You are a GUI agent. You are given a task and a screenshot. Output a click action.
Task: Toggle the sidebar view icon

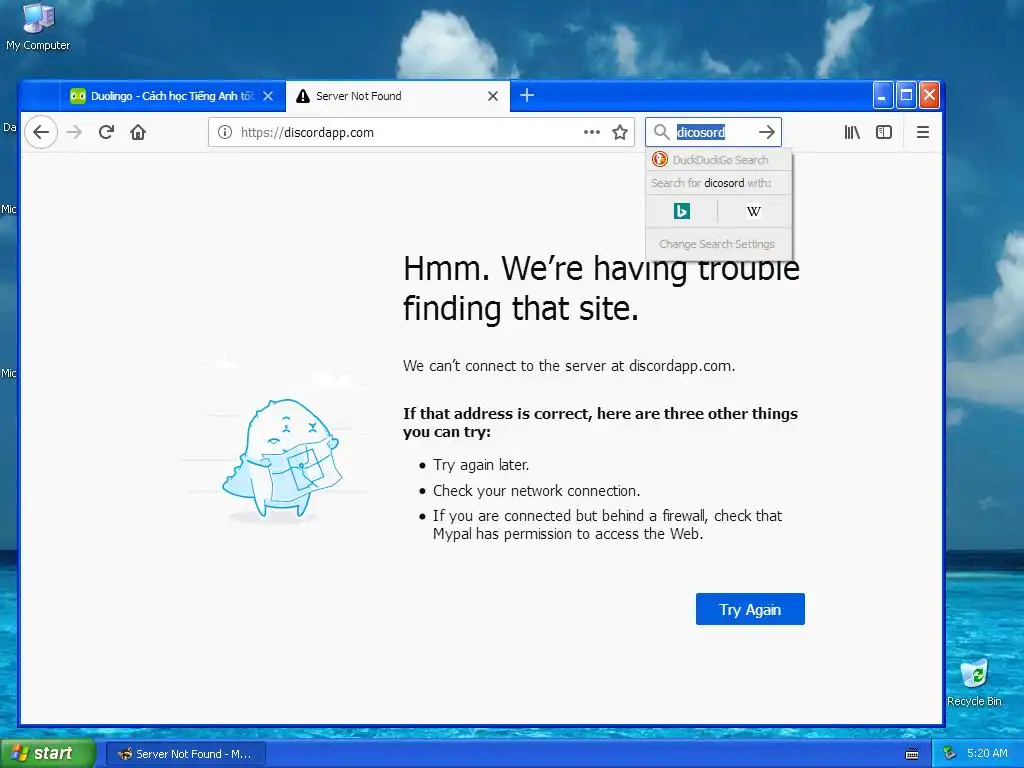click(x=884, y=133)
